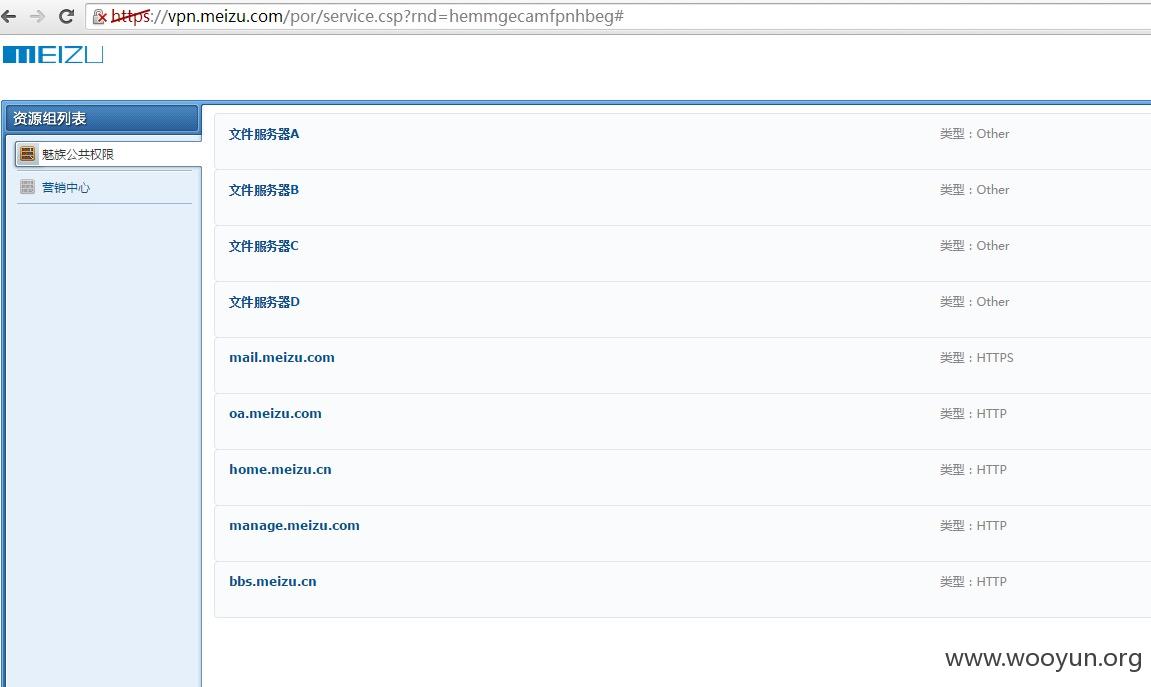Open 文件服务器D resource
The image size is (1151, 687).
264,302
